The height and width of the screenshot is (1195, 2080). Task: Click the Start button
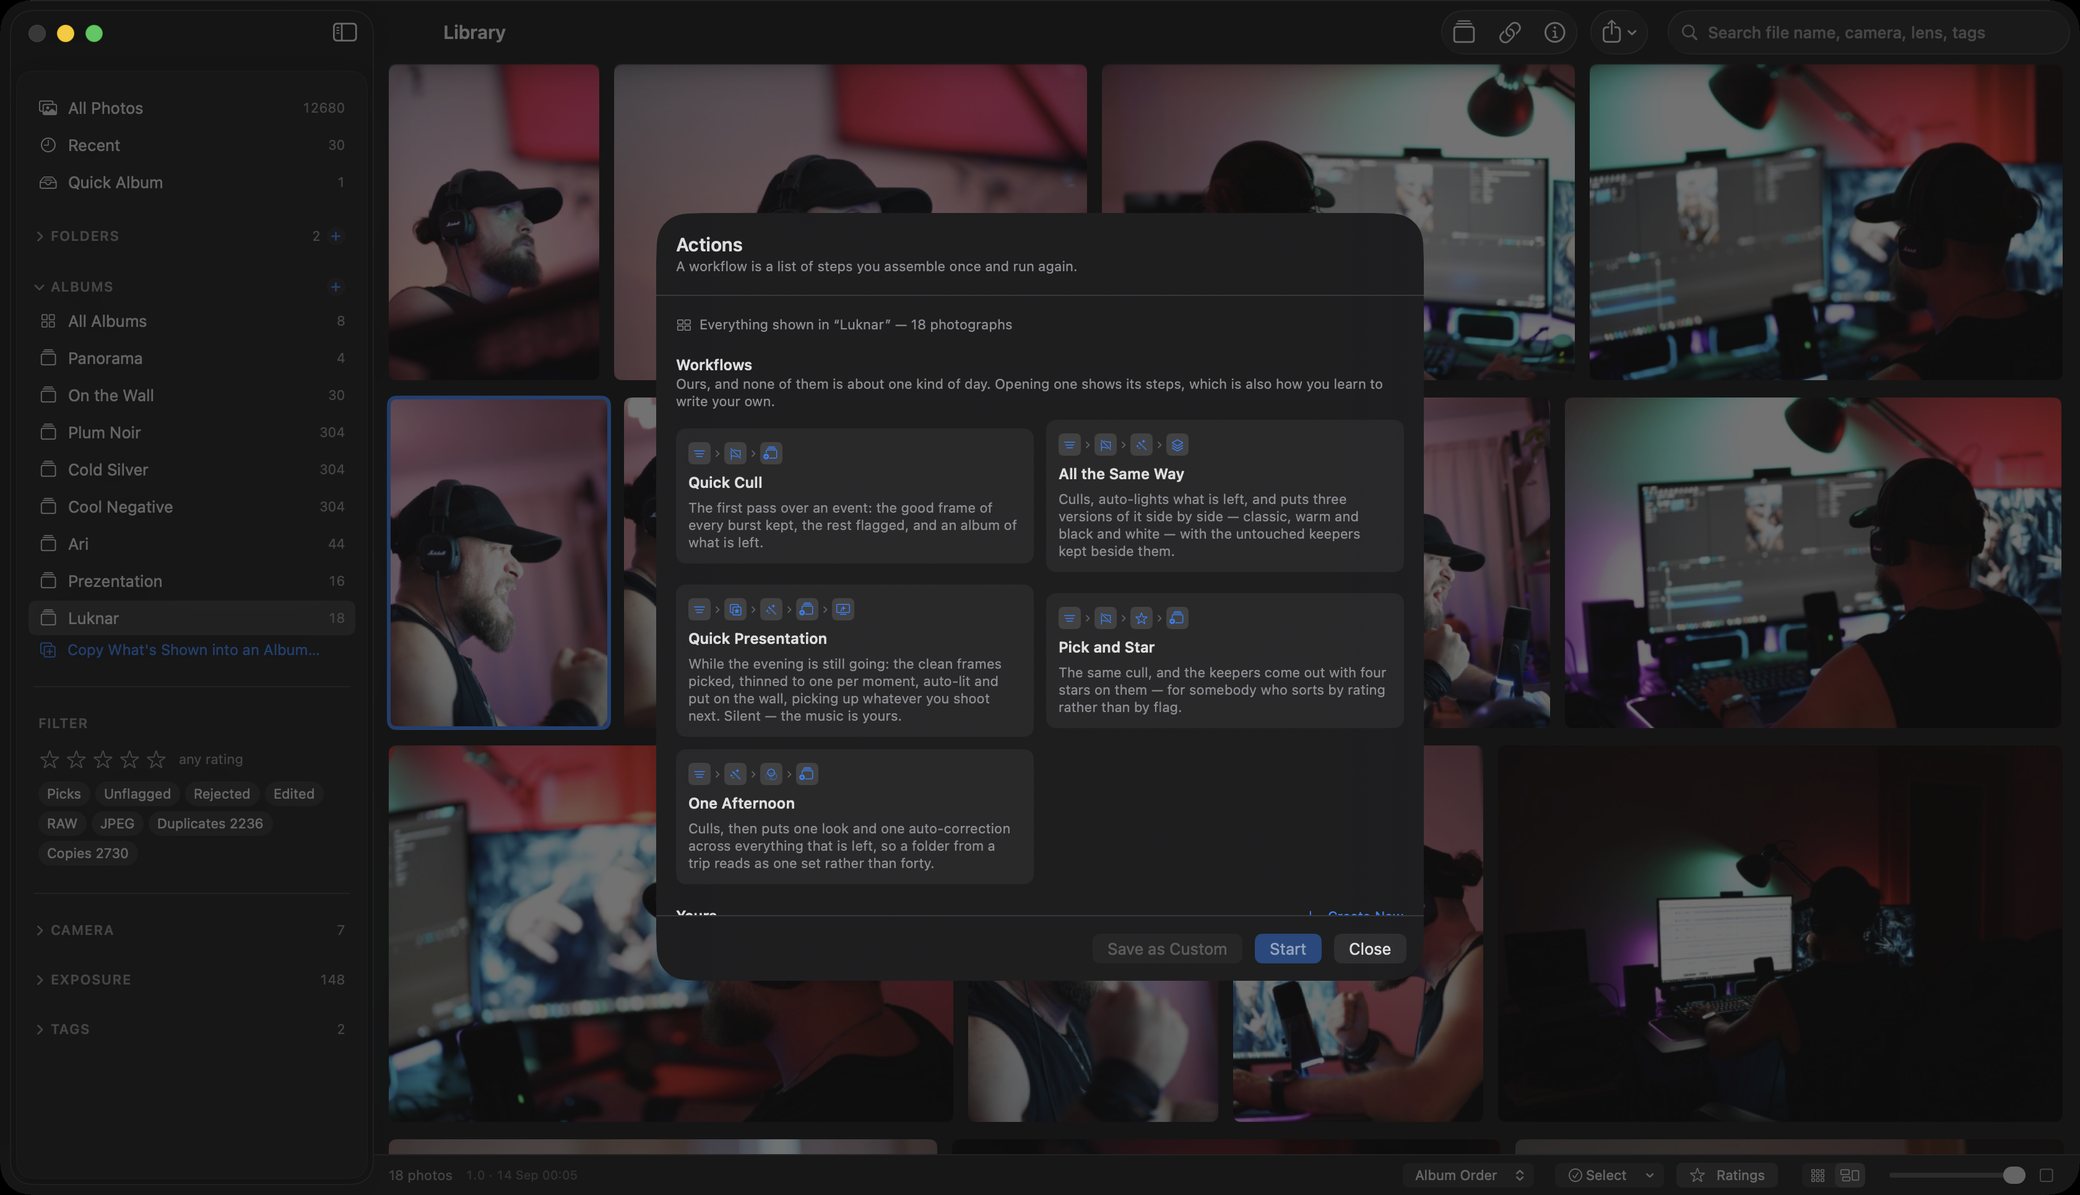point(1287,949)
